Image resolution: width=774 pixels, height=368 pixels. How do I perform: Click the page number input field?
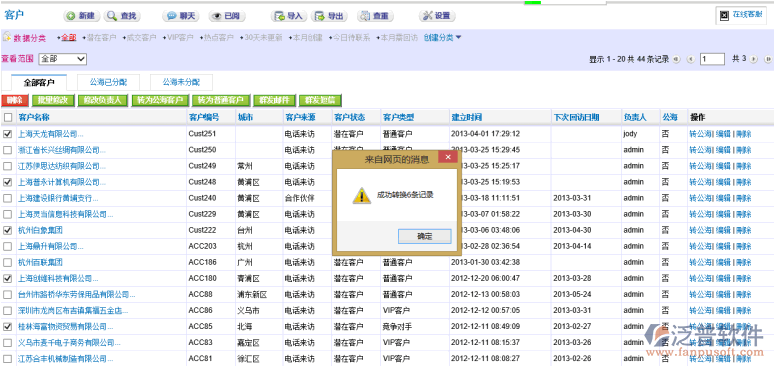click(x=712, y=59)
